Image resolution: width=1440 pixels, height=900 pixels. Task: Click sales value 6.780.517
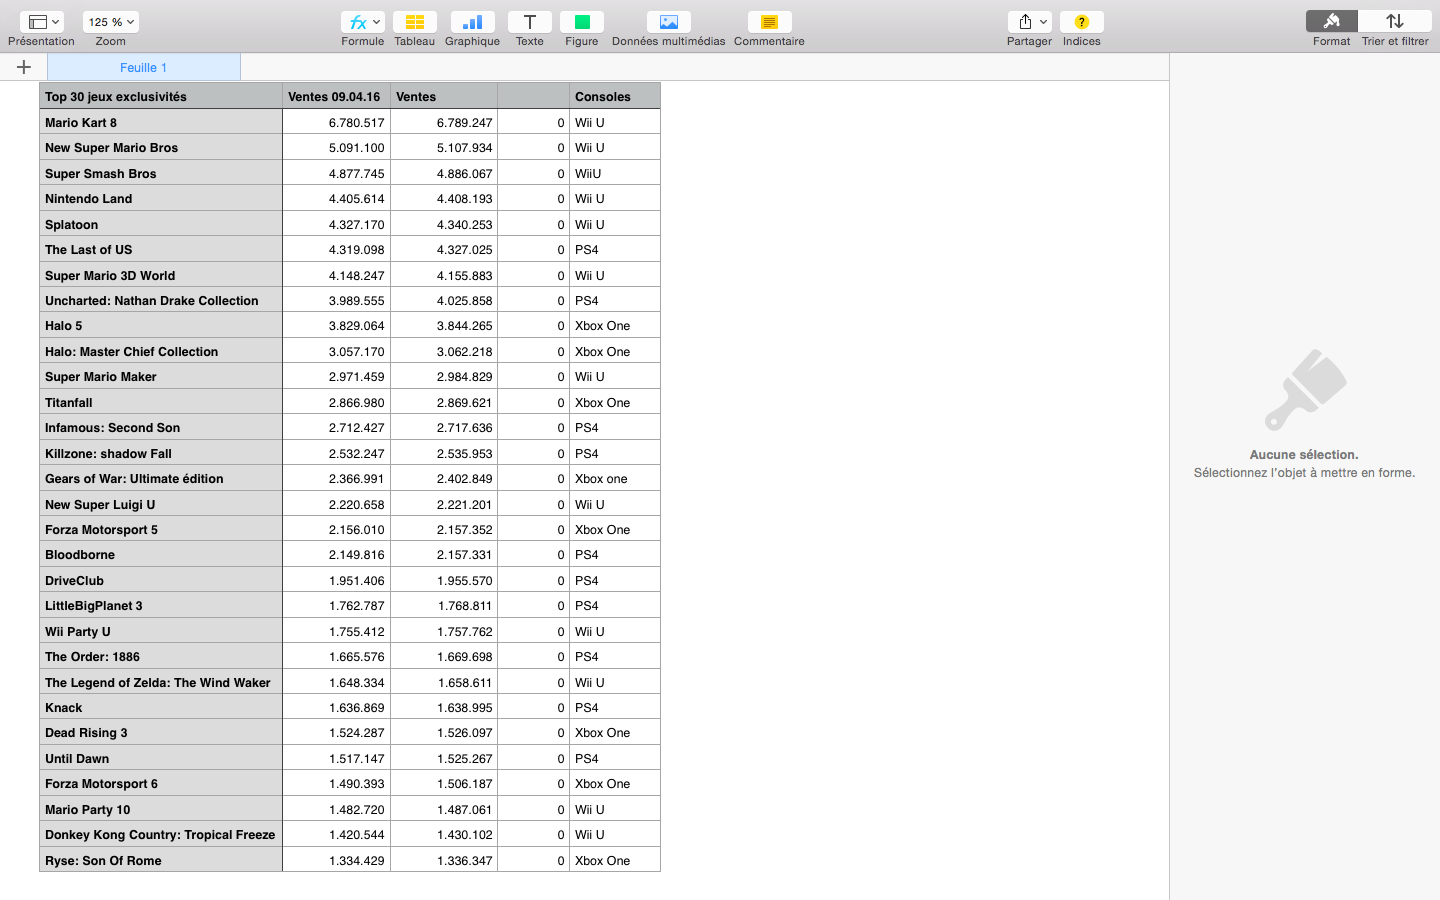[336, 122]
